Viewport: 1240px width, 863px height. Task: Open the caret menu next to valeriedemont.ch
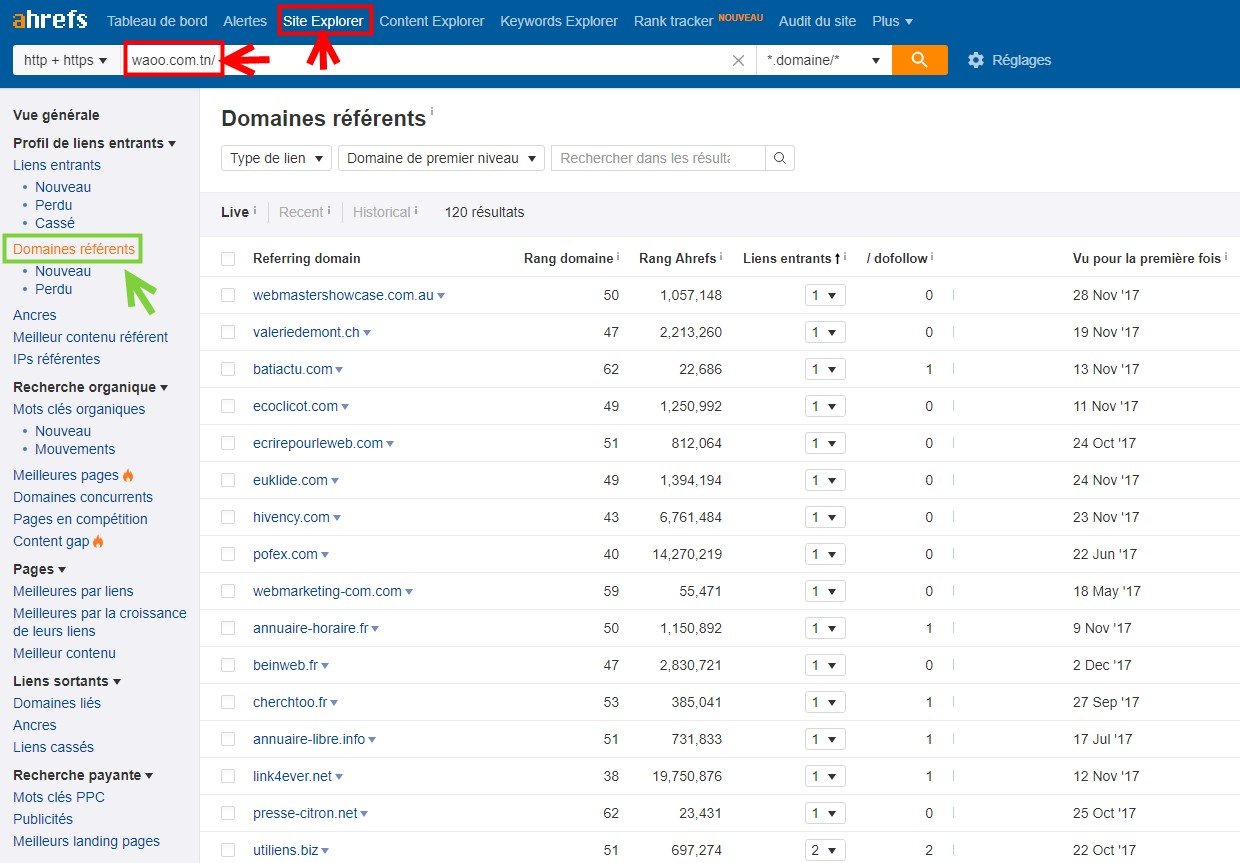[367, 333]
